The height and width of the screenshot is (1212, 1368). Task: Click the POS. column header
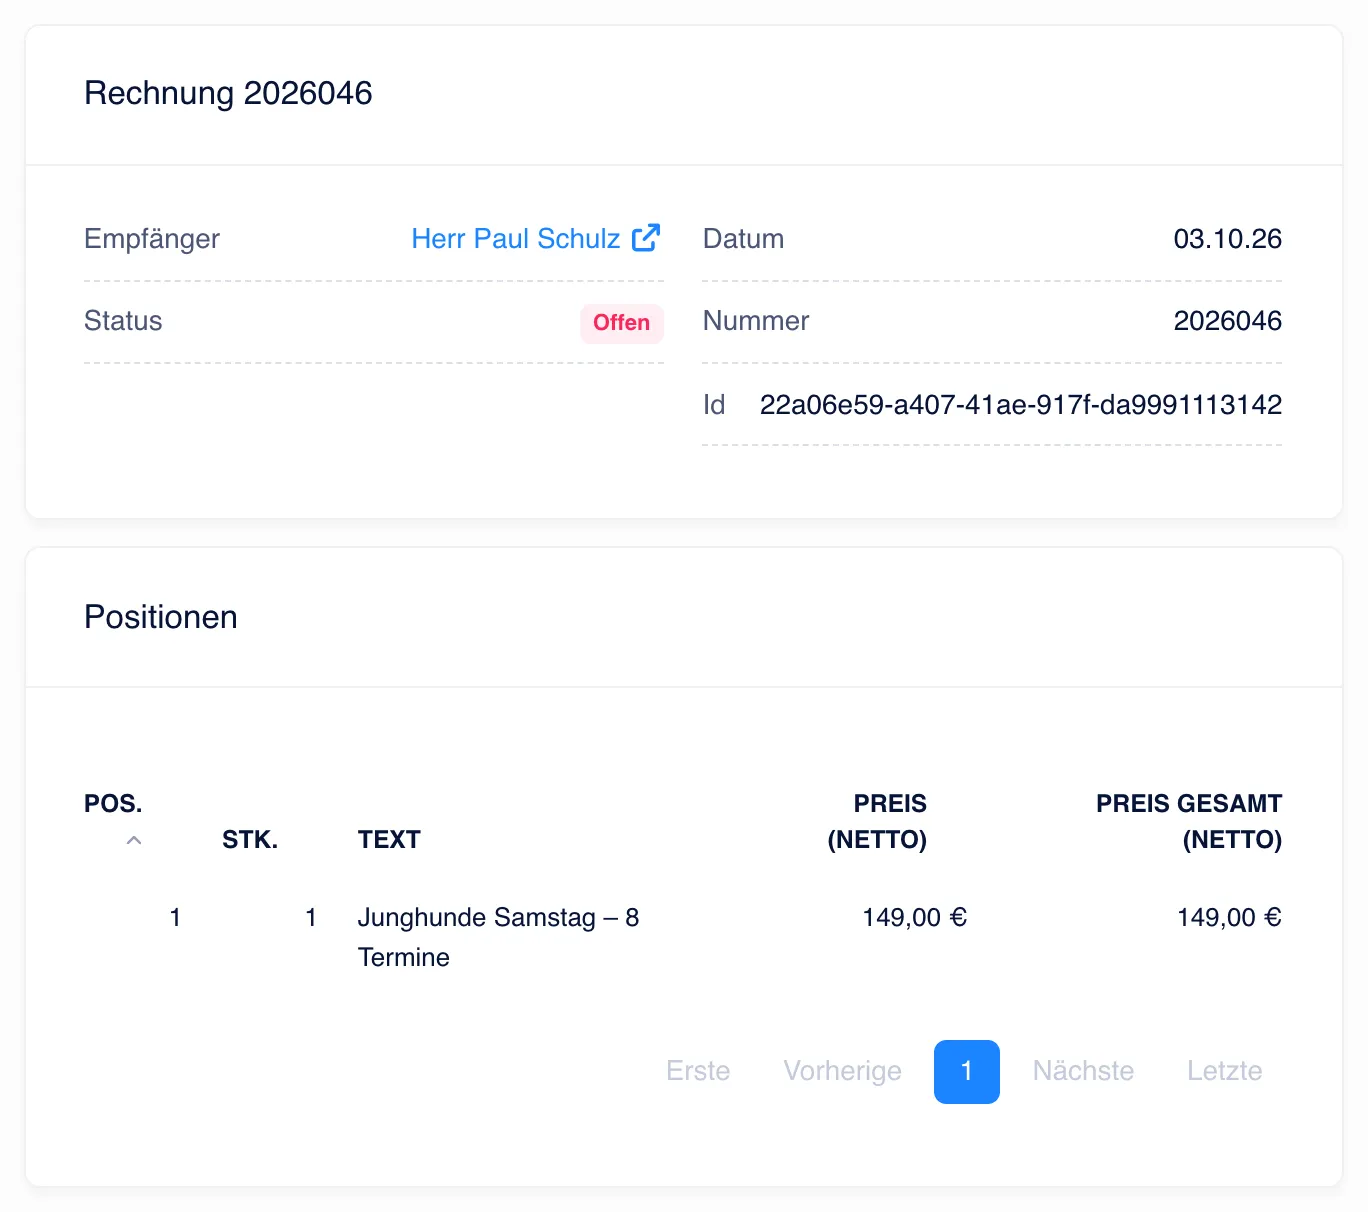point(113,804)
